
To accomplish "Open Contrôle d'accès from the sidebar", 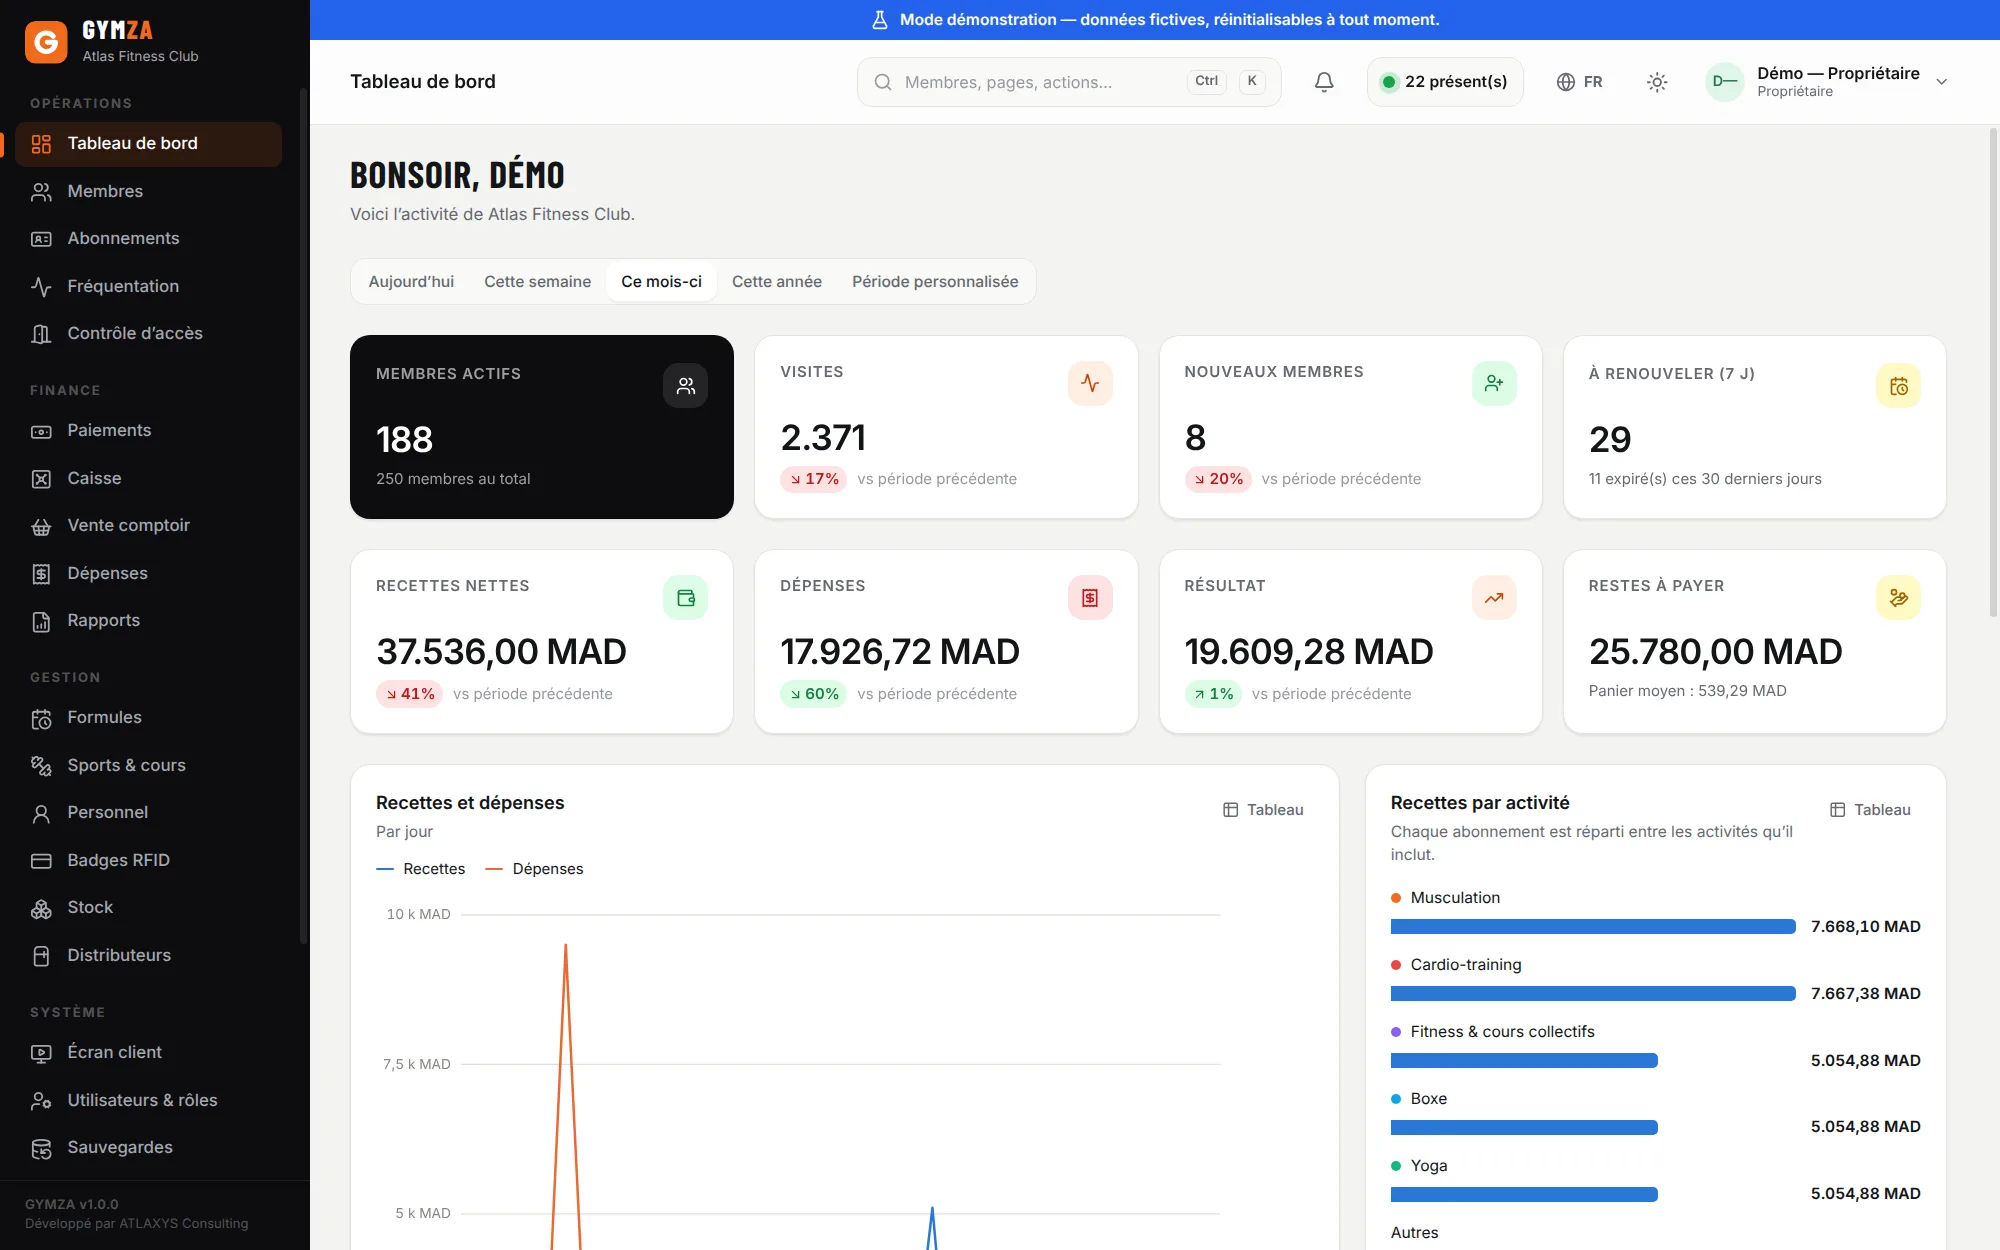I will click(148, 333).
